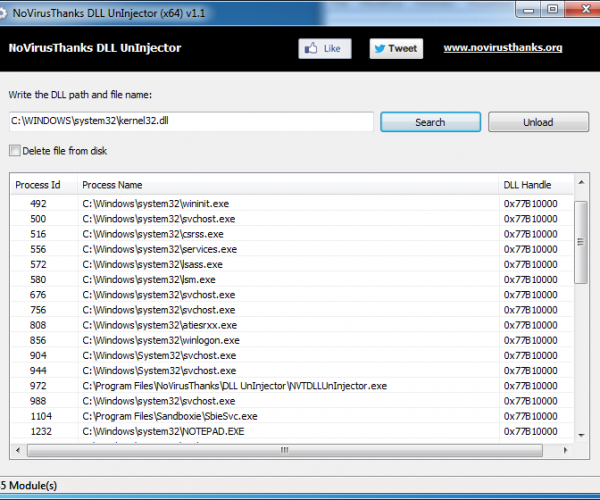Click the vertical scrollbar up arrow
The height and width of the screenshot is (500, 600).
581,183
